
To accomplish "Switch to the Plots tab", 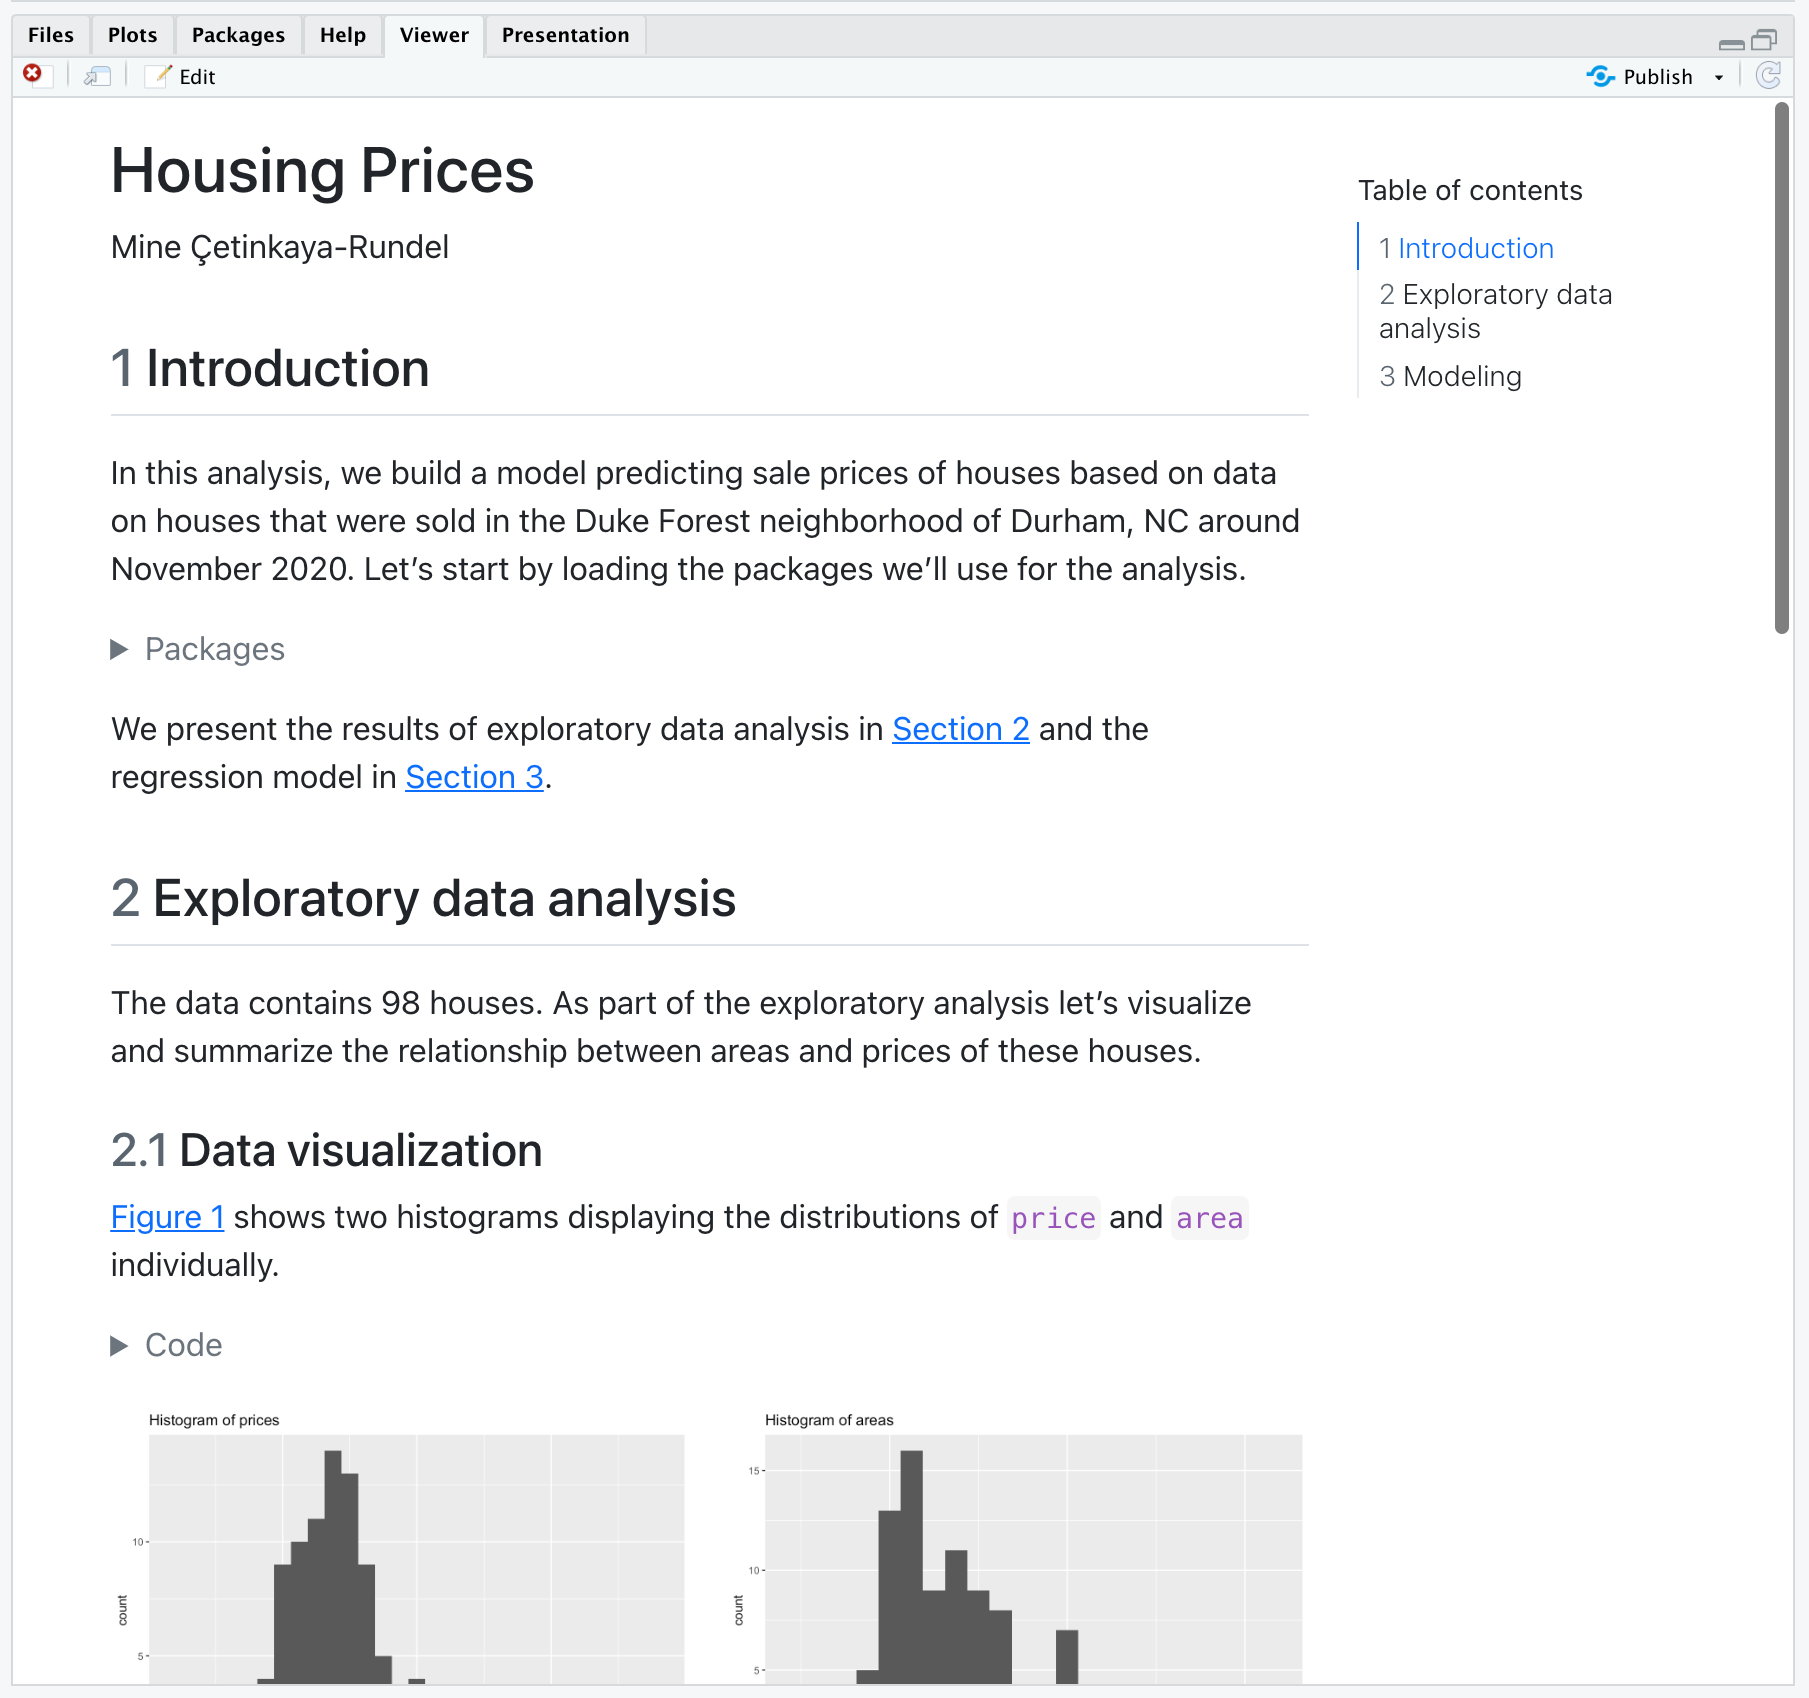I will [131, 34].
